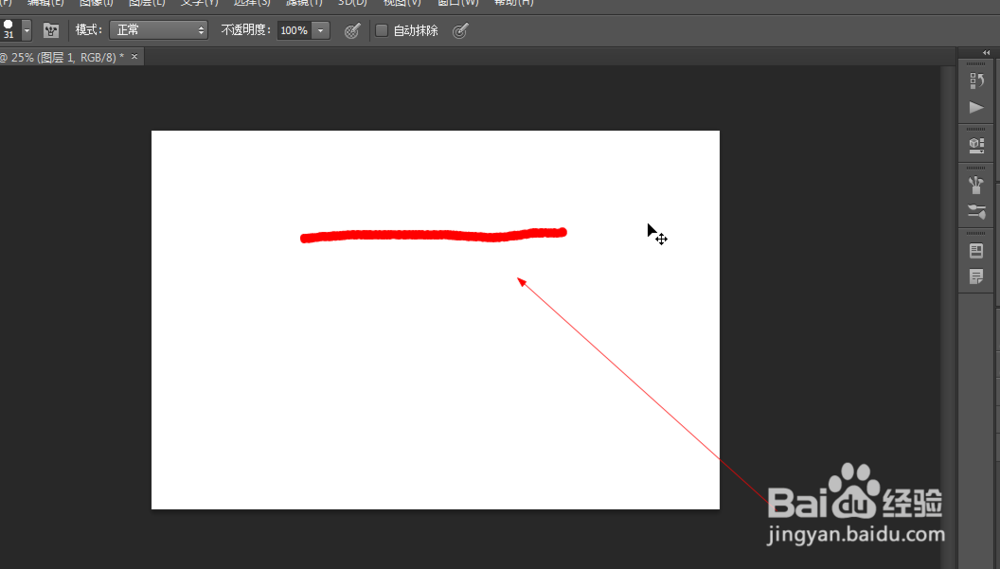Open the 视图(V) menu
The height and width of the screenshot is (569, 1000).
point(402,3)
